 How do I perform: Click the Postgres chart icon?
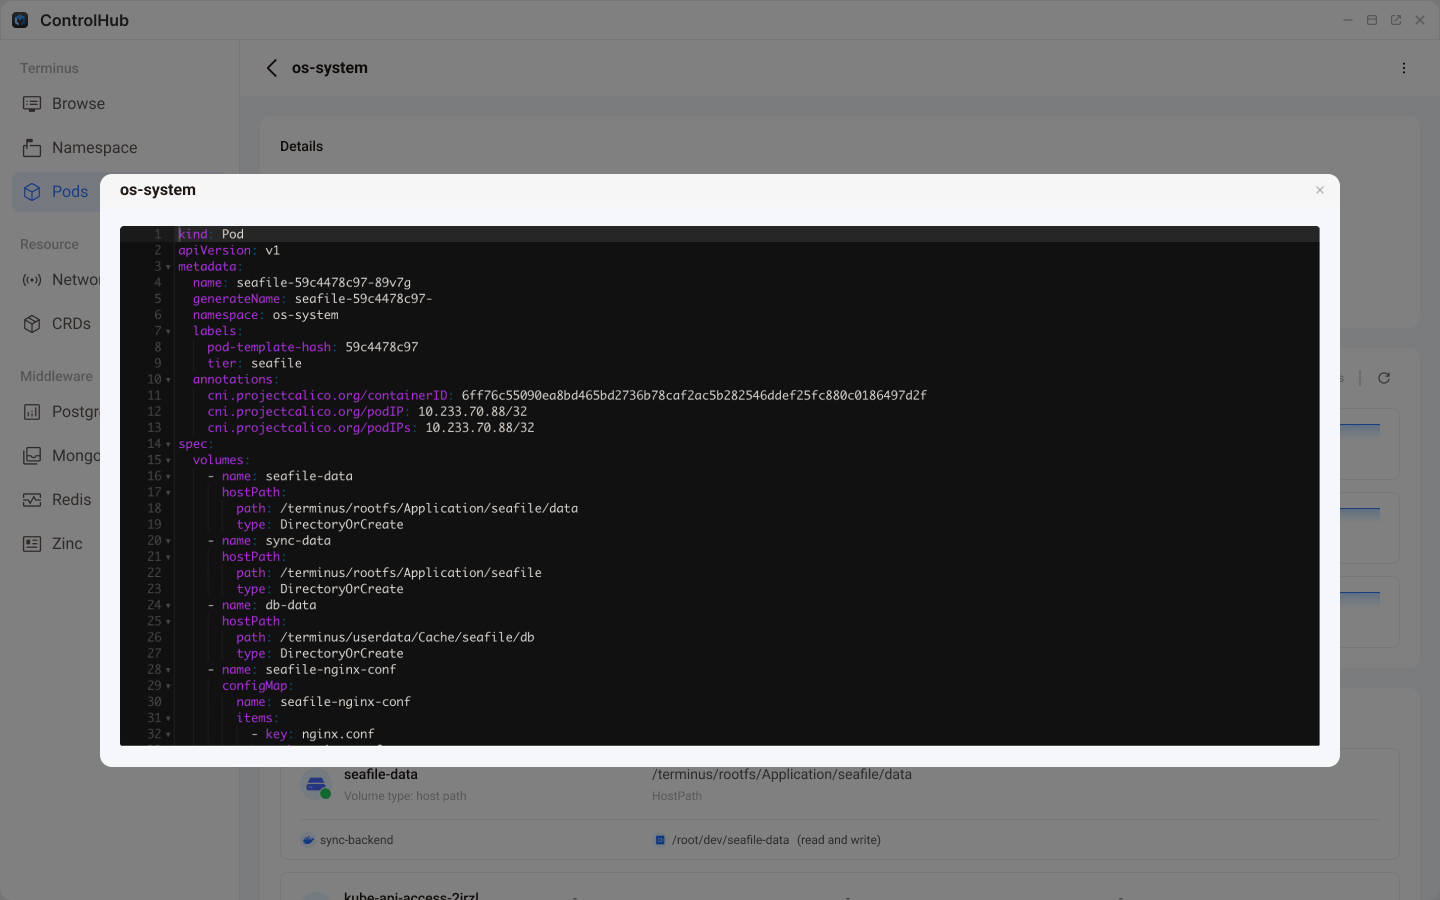tap(32, 412)
